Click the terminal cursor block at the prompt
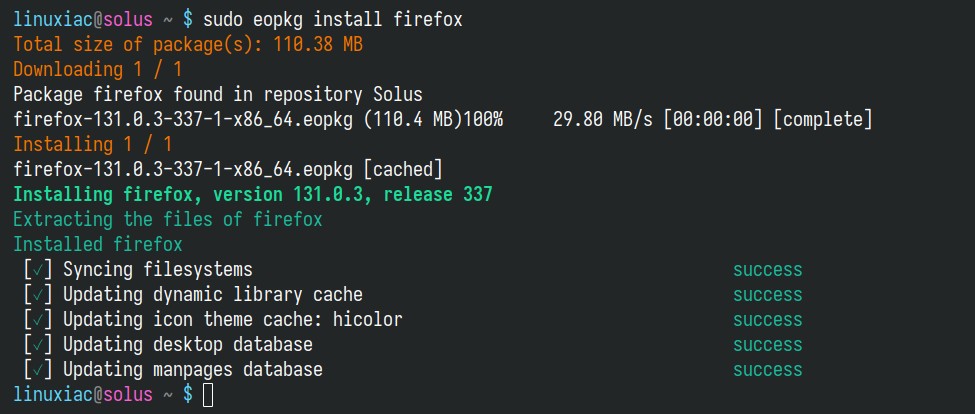The width and height of the screenshot is (975, 414). click(x=208, y=395)
